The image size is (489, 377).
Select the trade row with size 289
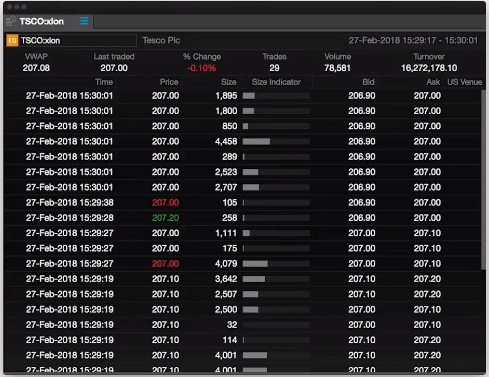point(242,157)
